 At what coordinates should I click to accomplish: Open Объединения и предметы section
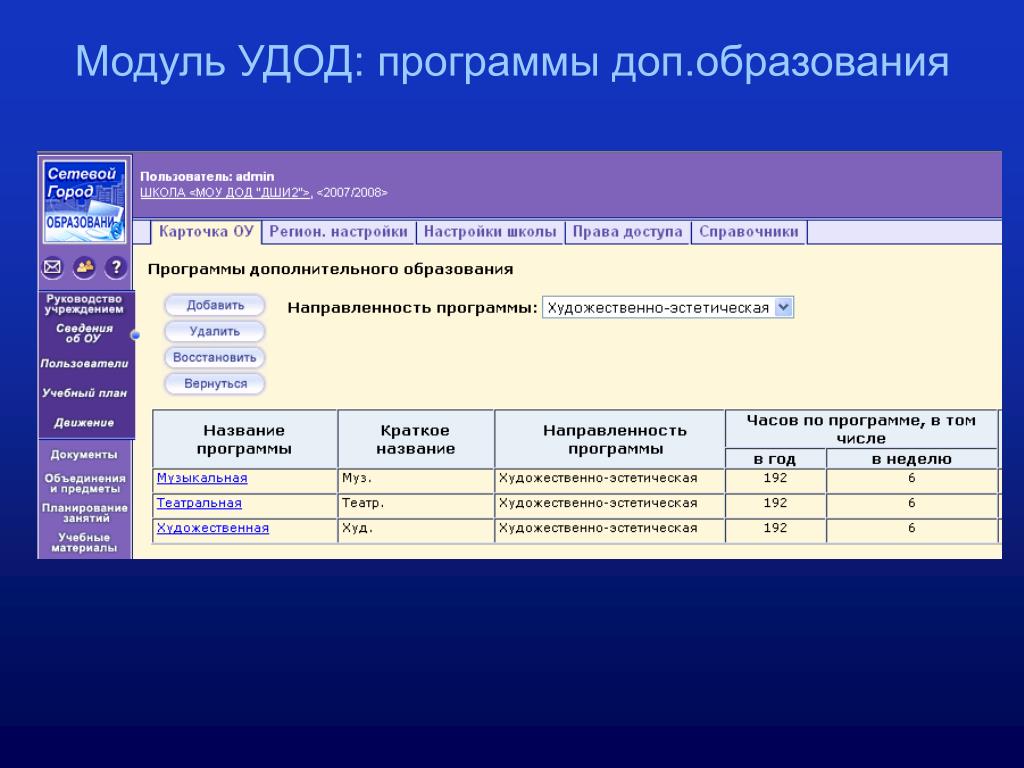pos(84,483)
